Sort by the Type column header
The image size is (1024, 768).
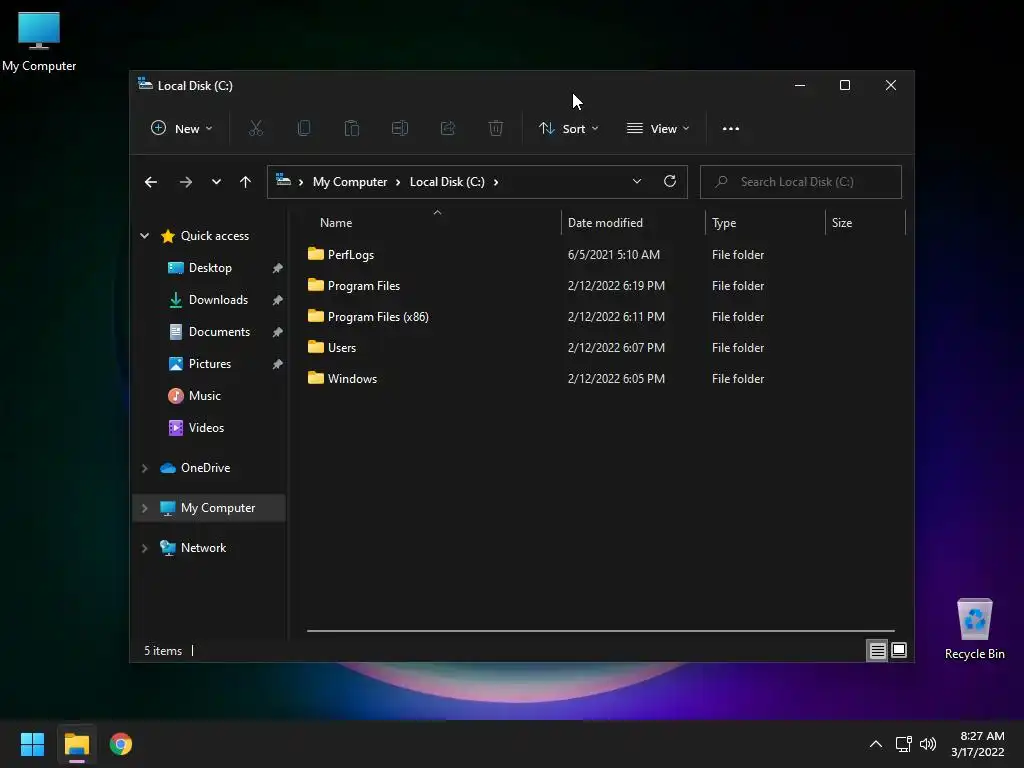click(765, 223)
